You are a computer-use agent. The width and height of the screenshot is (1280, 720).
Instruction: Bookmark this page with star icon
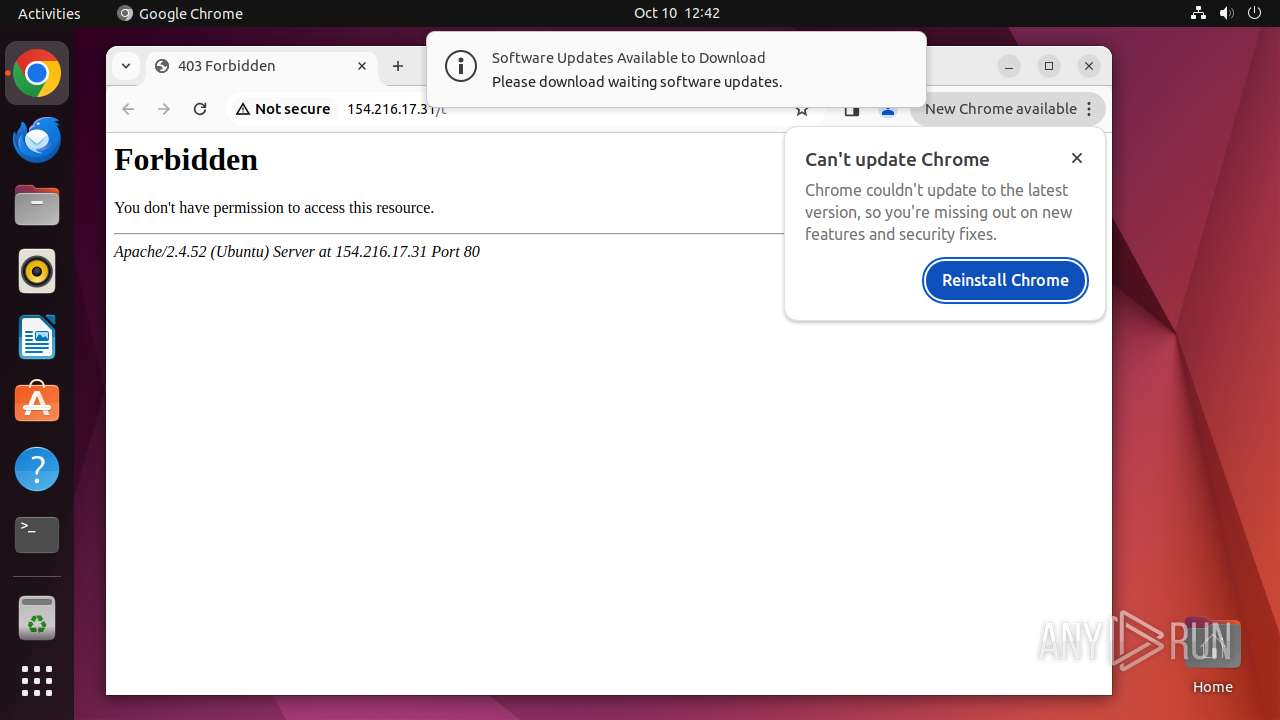tap(802, 110)
